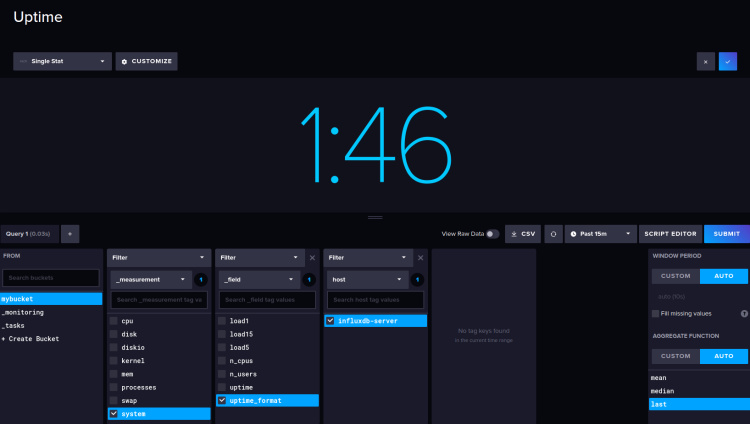The width and height of the screenshot is (750, 424).
Task: Enable the Fill missing values checkbox
Action: pos(655,313)
